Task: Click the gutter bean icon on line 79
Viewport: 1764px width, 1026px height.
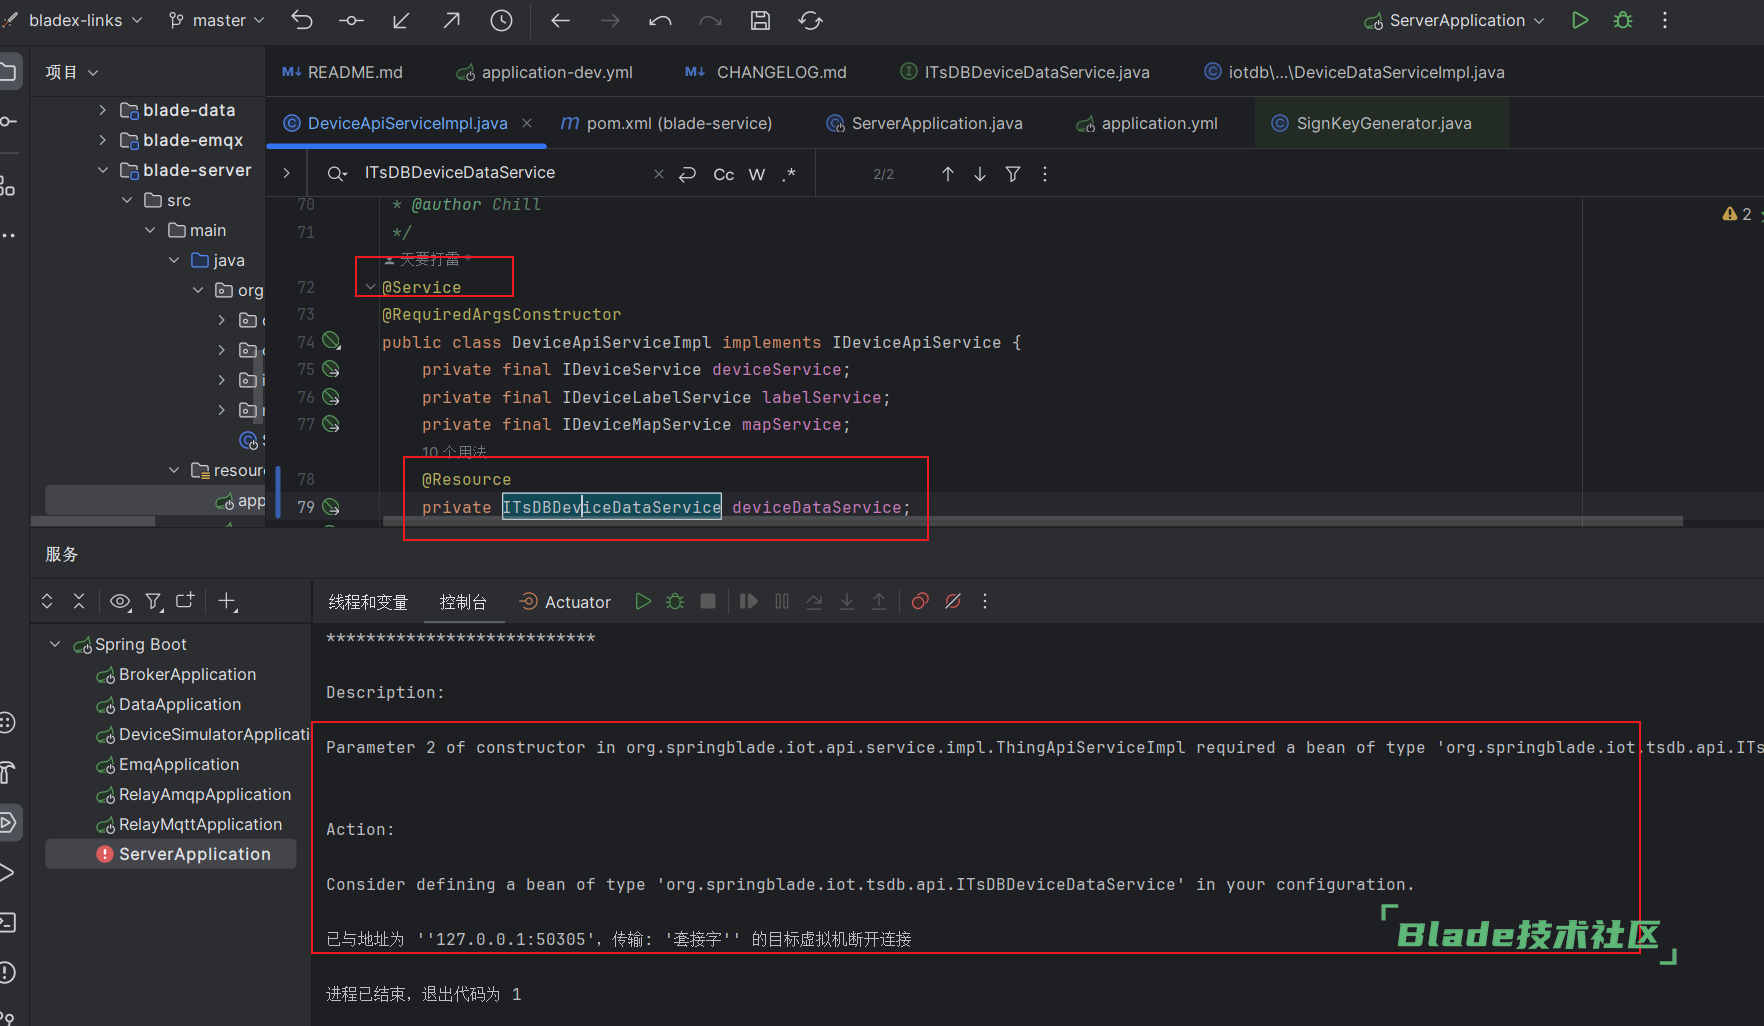Action: 331,507
